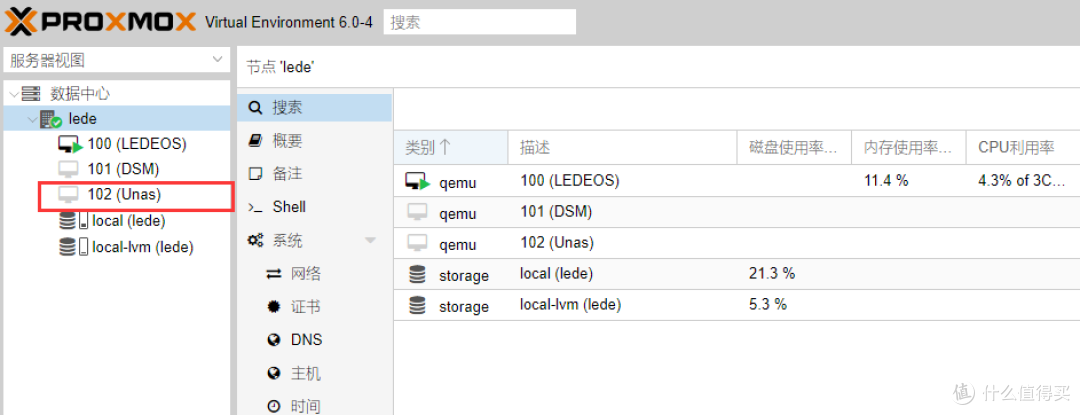Click the 4.3% of 3C CPU cell

click(1022, 181)
